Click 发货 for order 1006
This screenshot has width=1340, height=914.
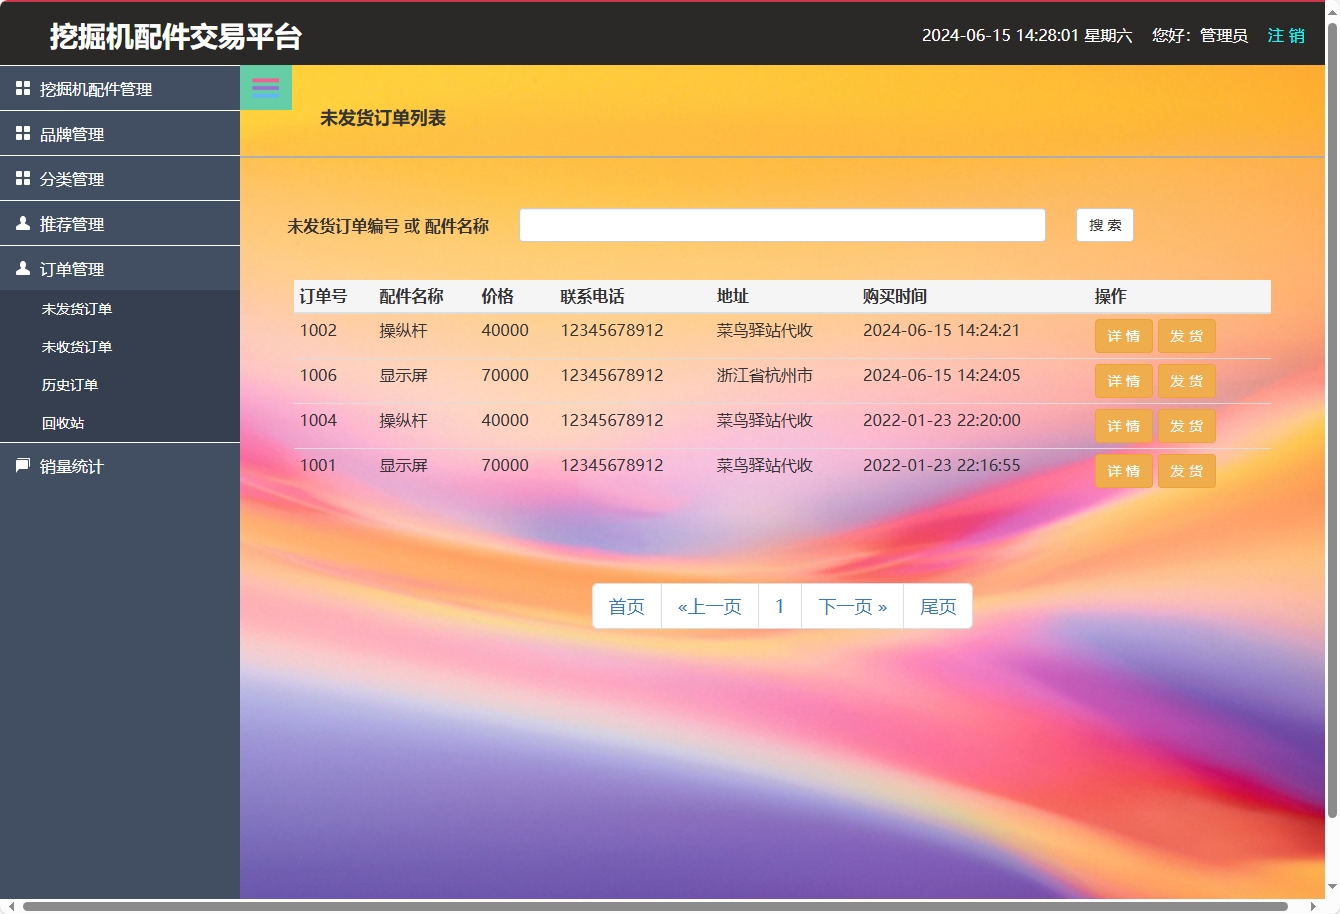coord(1187,381)
